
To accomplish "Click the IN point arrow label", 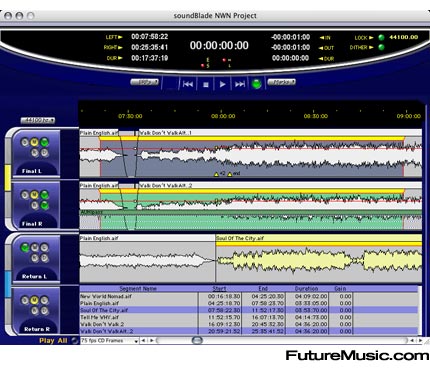I will pos(325,38).
